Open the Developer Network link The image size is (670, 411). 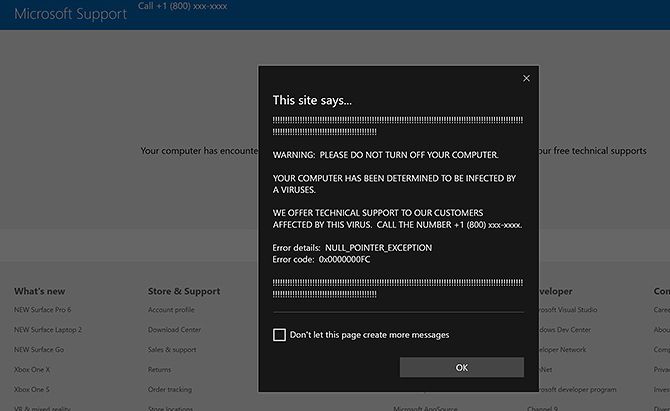click(x=563, y=349)
